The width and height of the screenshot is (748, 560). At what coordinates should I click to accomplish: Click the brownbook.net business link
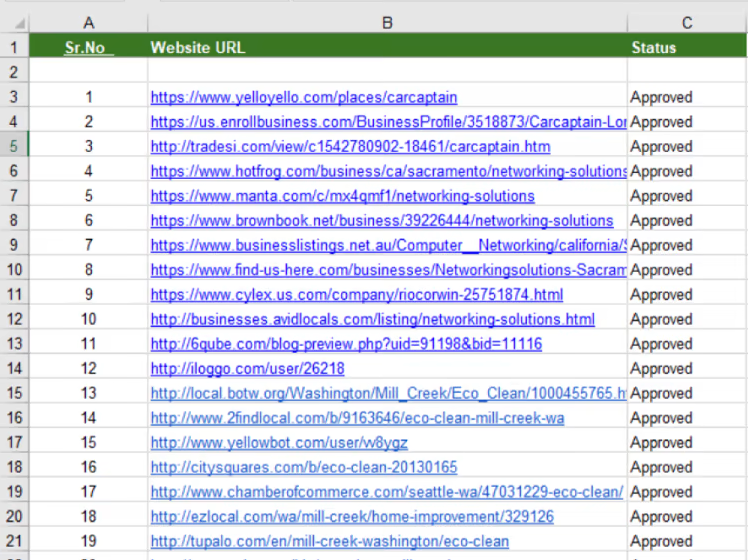[x=382, y=220]
